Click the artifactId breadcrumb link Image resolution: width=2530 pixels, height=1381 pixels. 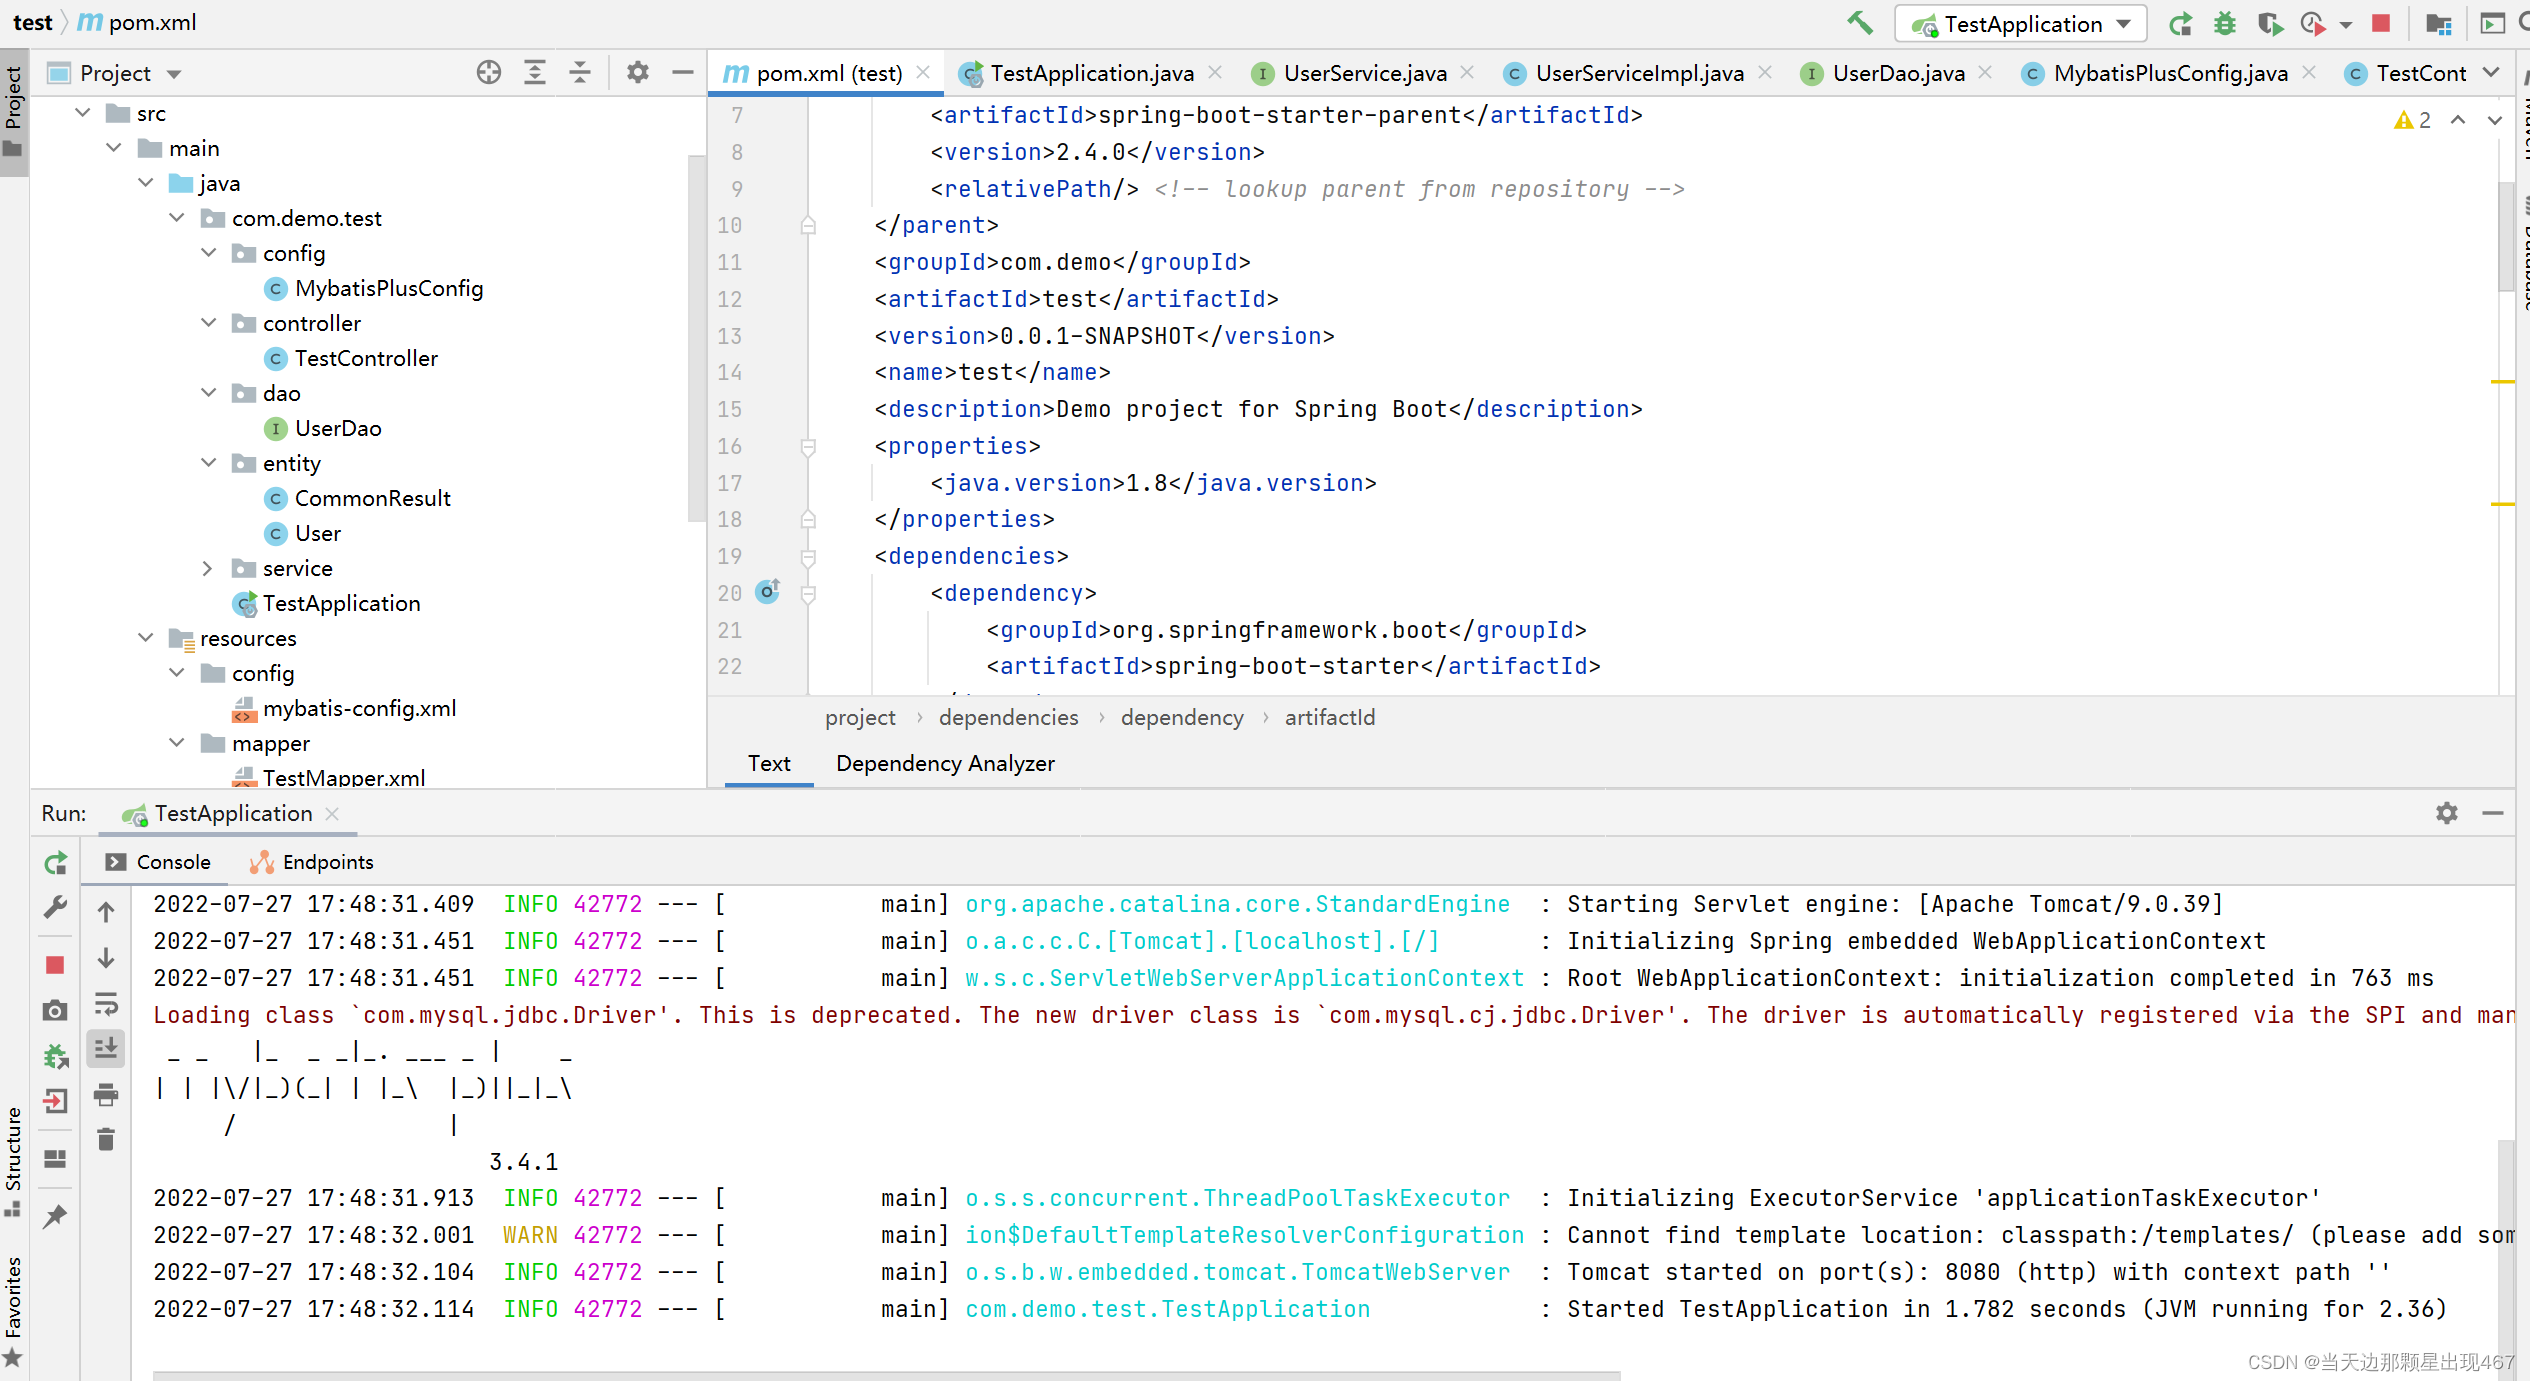(x=1329, y=717)
